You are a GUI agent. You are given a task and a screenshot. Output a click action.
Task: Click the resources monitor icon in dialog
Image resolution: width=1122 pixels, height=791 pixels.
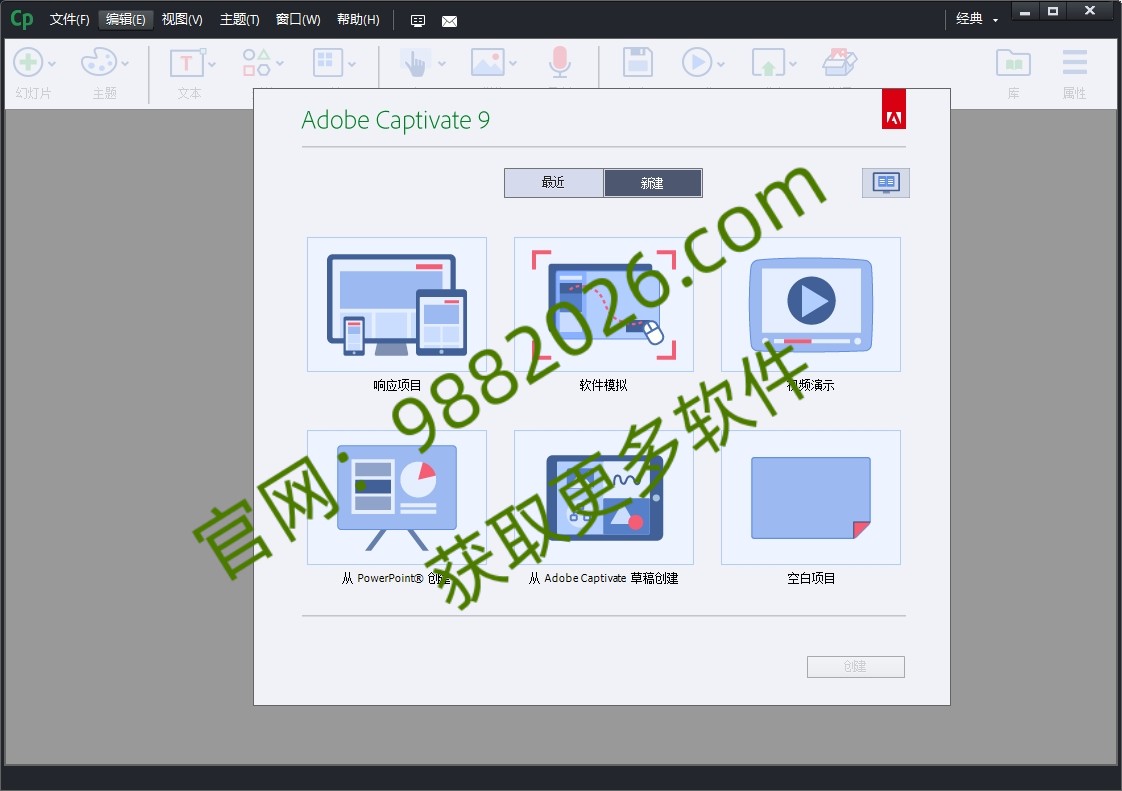click(886, 183)
